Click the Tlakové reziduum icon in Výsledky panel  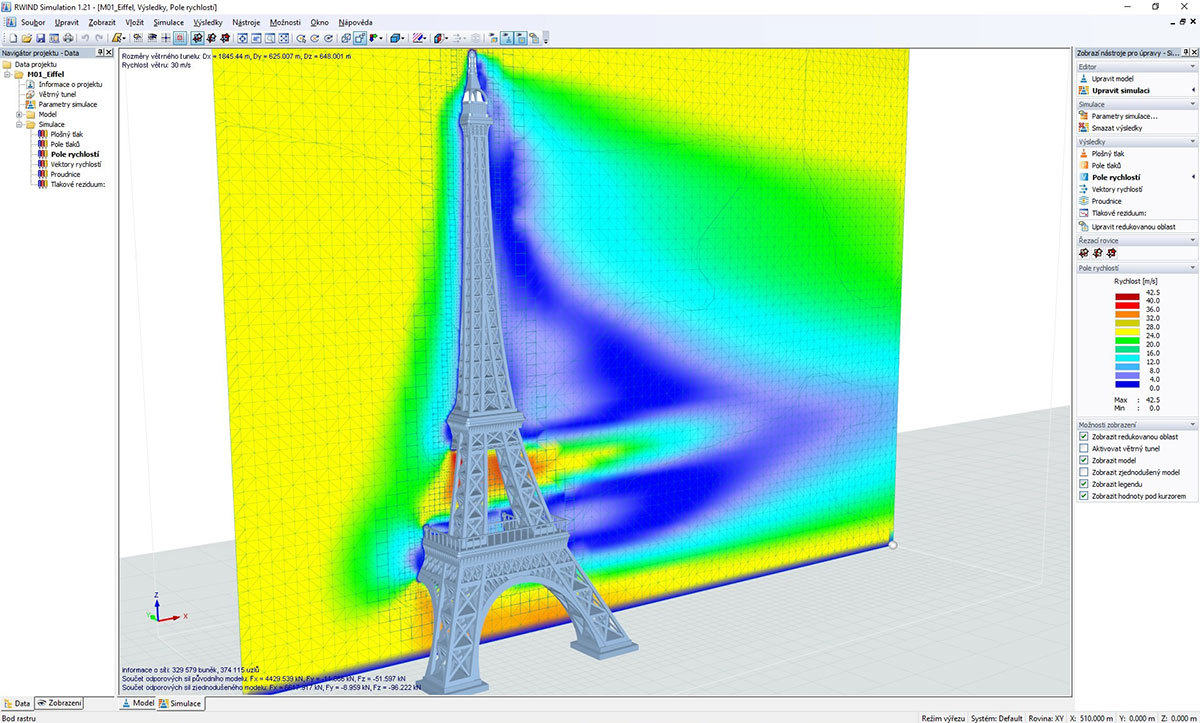pyautogui.click(x=1084, y=213)
